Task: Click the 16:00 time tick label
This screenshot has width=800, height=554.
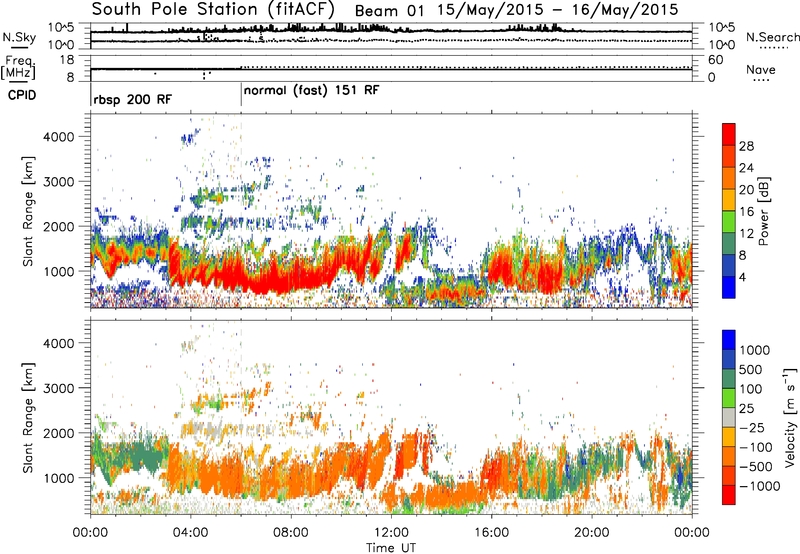Action: point(491,533)
